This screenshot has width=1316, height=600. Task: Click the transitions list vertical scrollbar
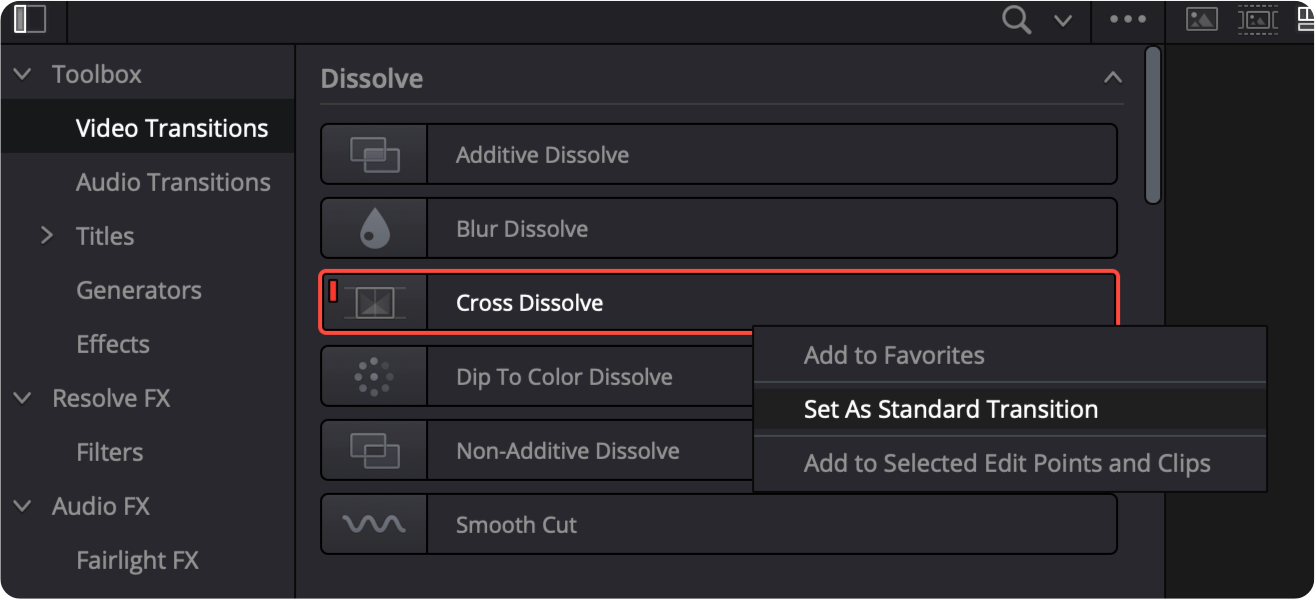click(x=1152, y=125)
